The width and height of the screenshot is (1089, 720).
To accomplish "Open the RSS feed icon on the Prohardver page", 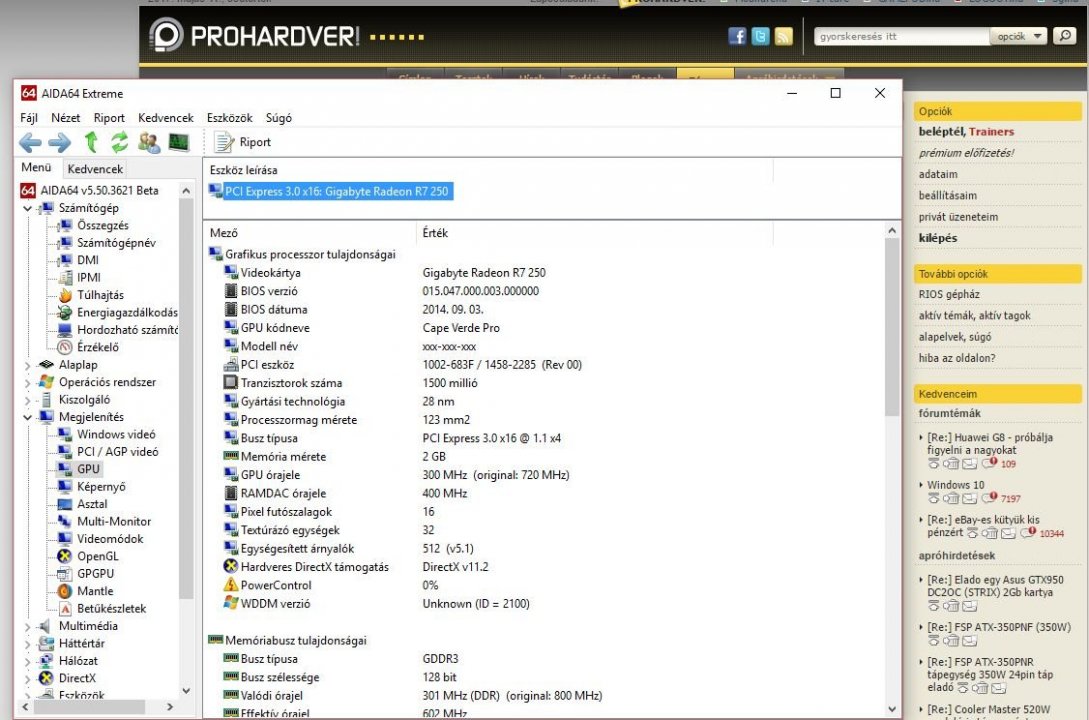I will tap(783, 36).
